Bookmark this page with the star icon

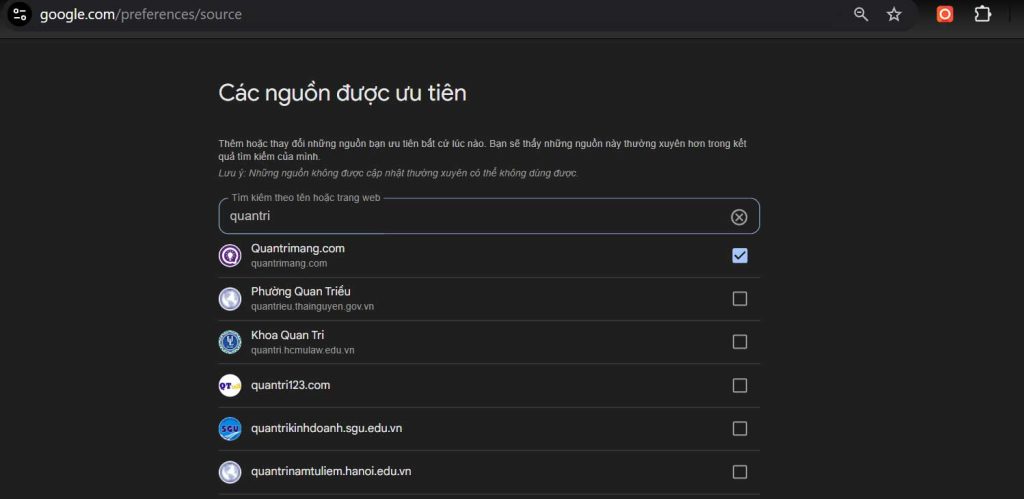(x=894, y=14)
